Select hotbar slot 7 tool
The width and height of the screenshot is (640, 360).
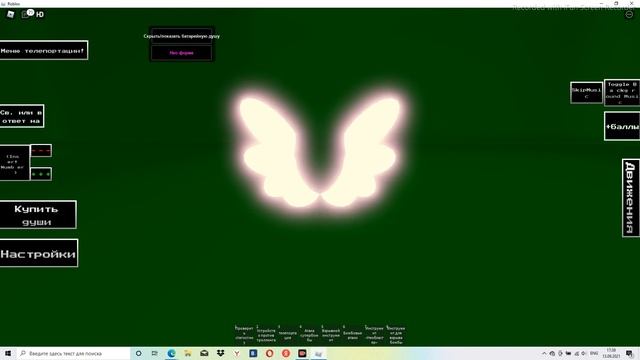point(374,335)
